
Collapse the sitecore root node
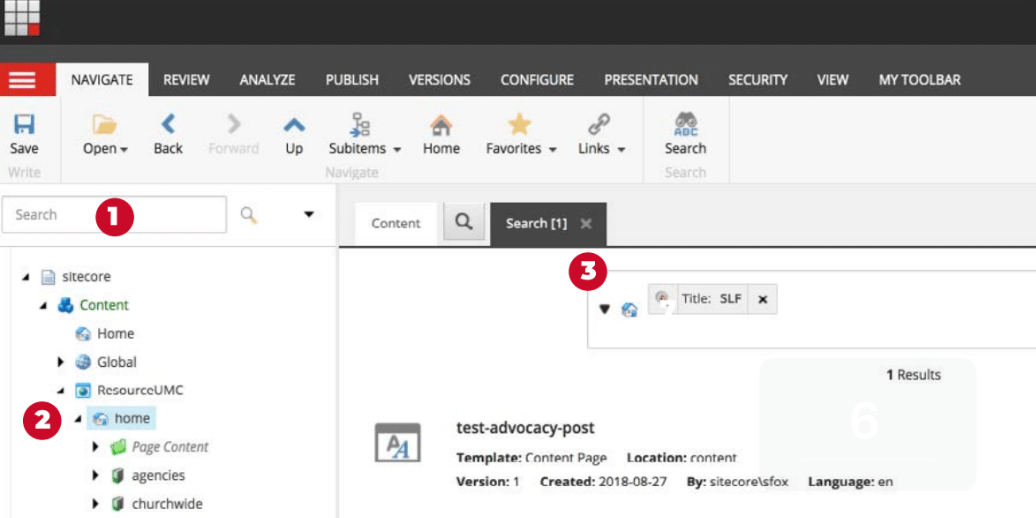(26, 277)
